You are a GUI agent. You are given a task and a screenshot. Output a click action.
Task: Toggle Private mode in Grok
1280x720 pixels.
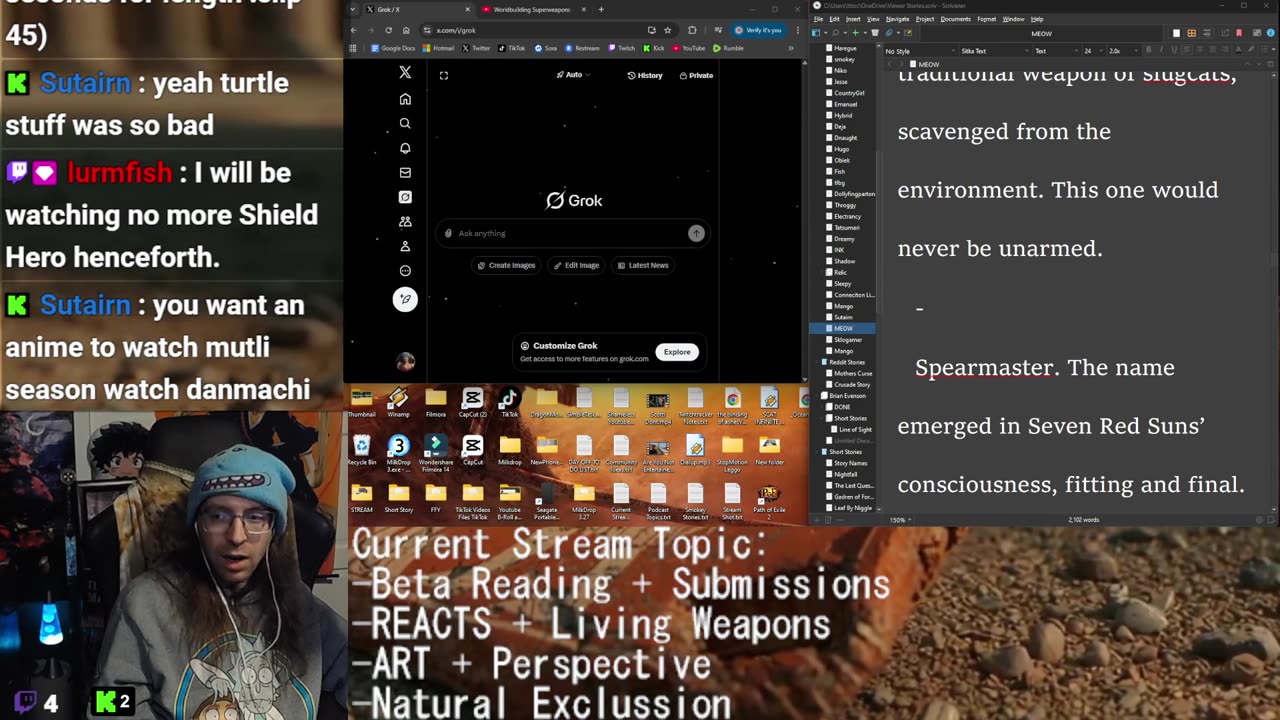[696, 75]
